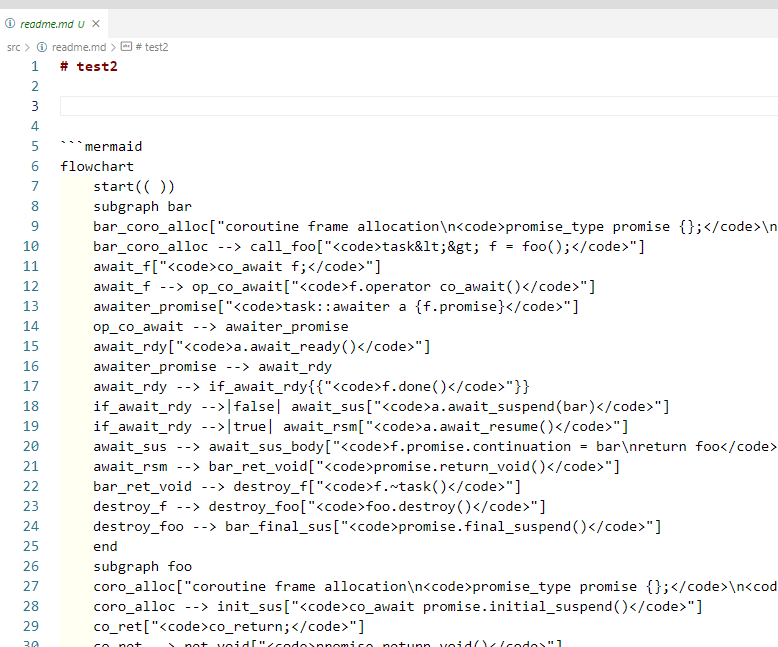Click 'await_f[' text on line 11
Viewport: 778px width, 647px height.
pyautogui.click(x=126, y=266)
